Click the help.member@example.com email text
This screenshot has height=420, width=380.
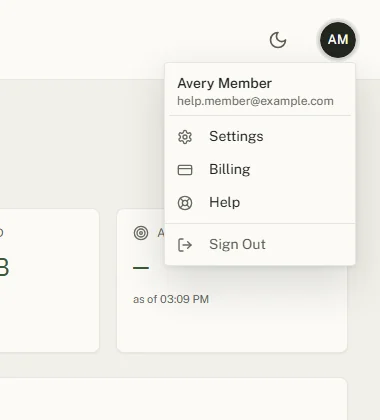click(x=255, y=101)
